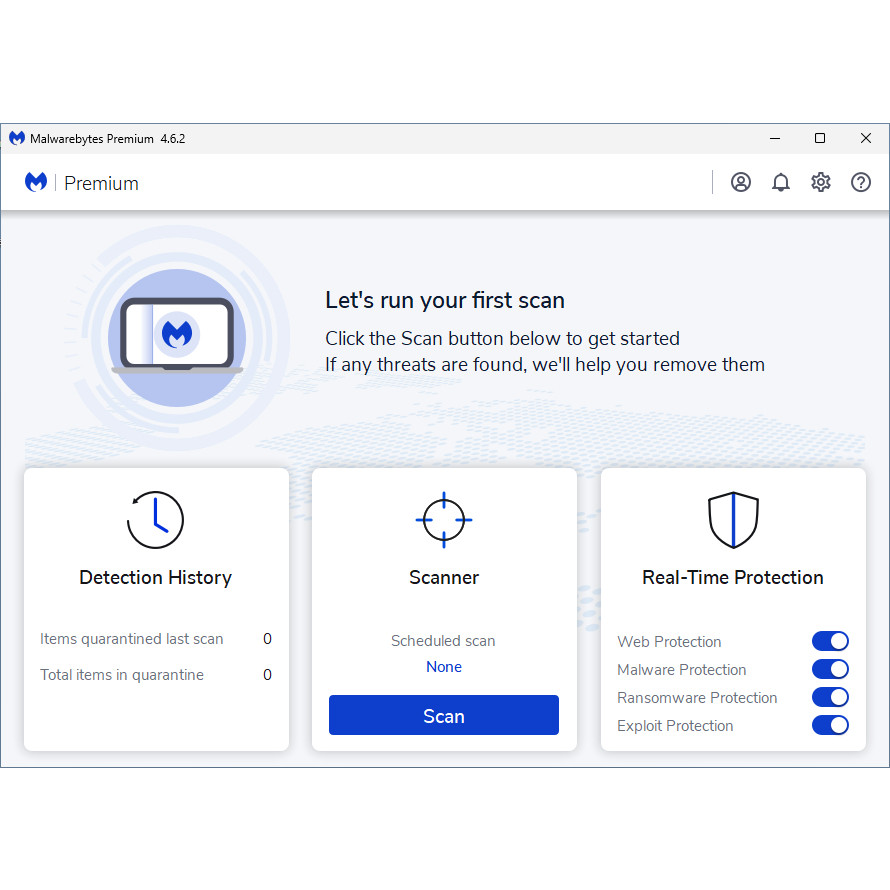The image size is (890, 890).
Task: Click the 'Ransomware Protection' label
Action: [697, 698]
